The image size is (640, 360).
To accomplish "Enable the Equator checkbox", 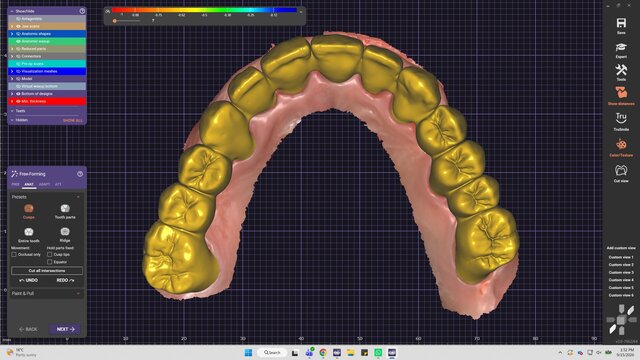I will (x=49, y=262).
